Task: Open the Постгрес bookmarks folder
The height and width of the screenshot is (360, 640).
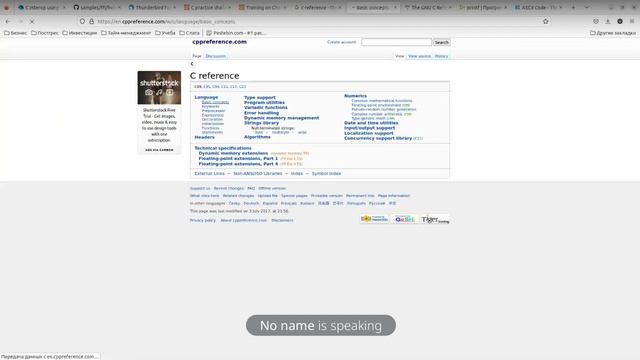Action: (x=44, y=33)
